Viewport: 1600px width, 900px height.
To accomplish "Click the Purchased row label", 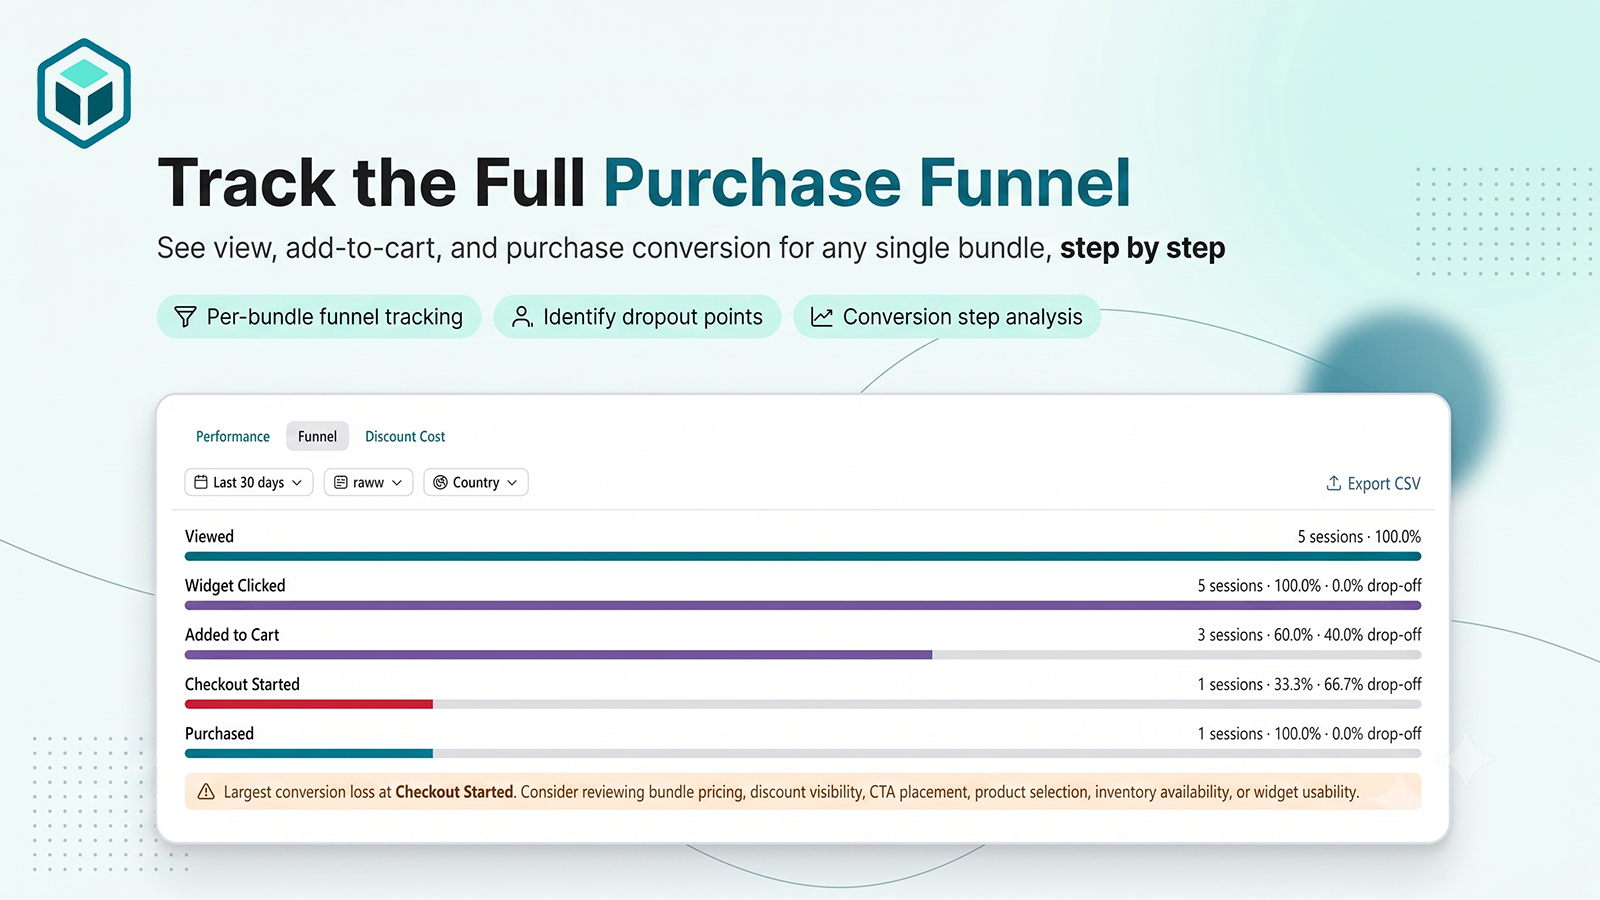I will (219, 733).
